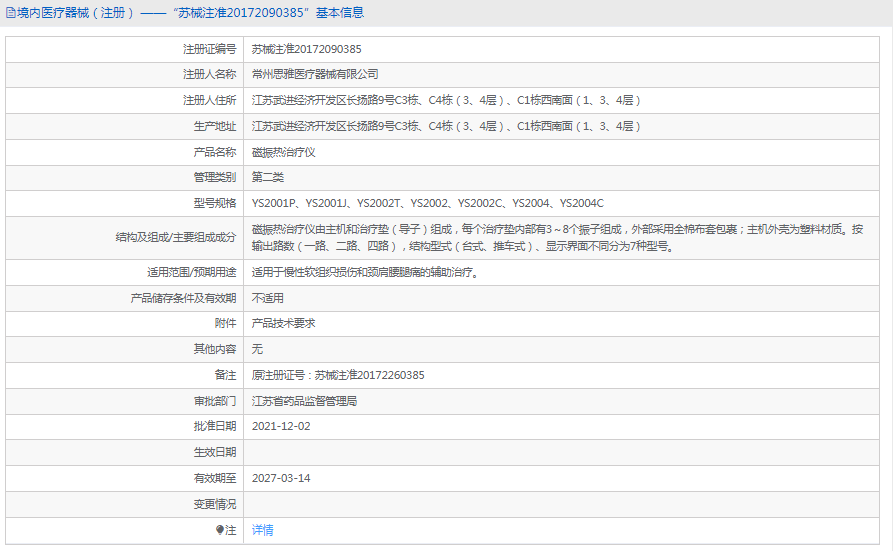Select the structure description paragraph
Image resolution: width=893 pixels, height=551 pixels.
558,238
